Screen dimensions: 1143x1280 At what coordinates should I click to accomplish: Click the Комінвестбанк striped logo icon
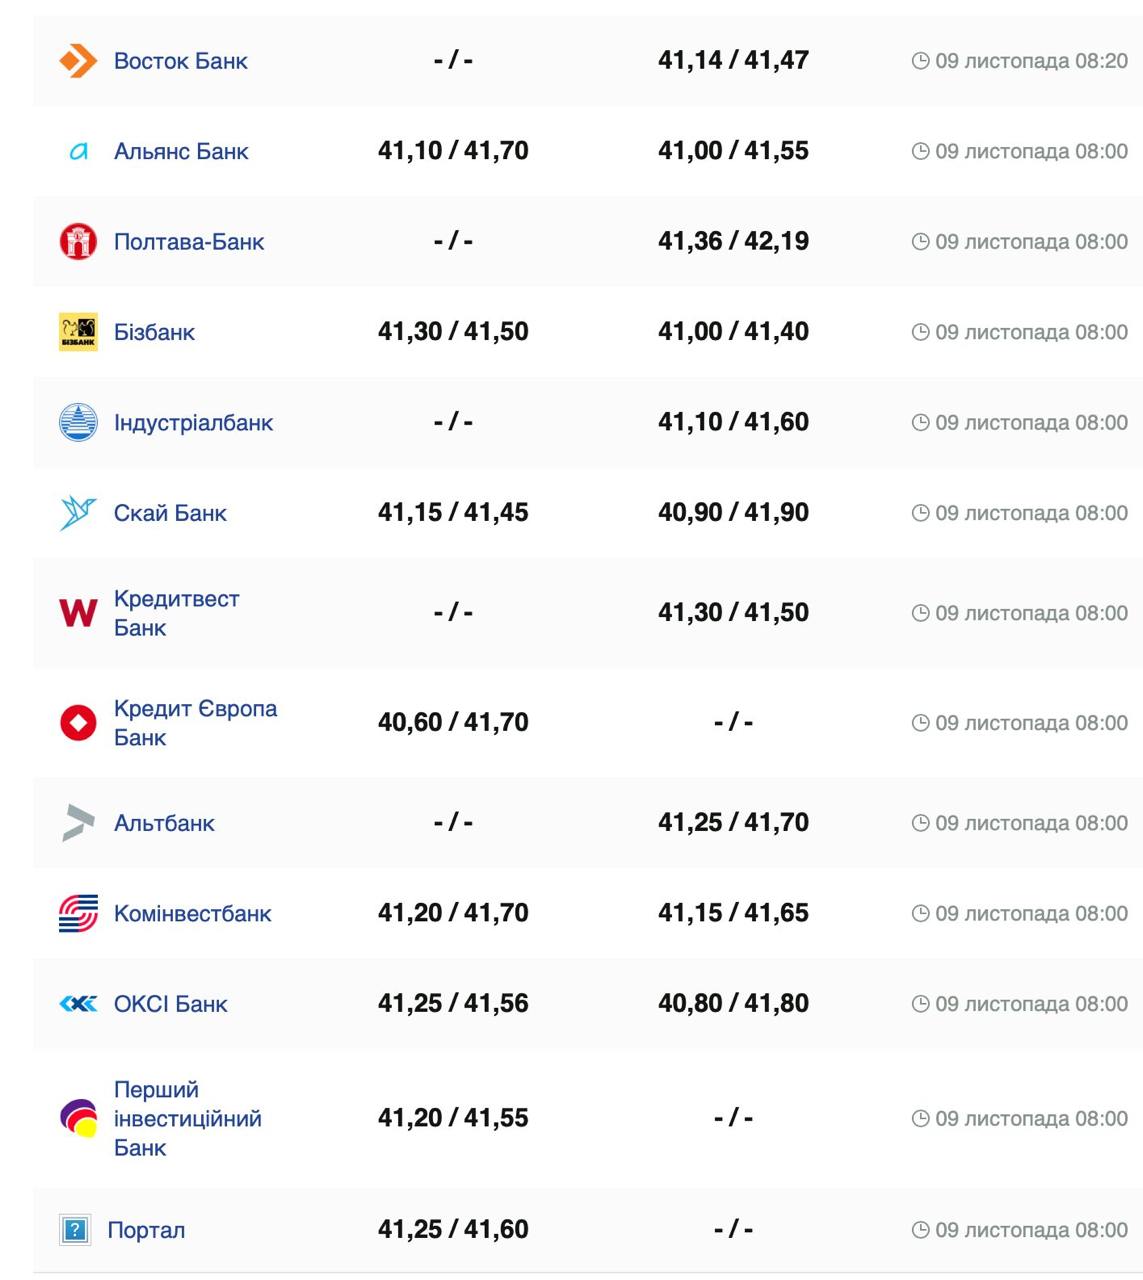[78, 913]
